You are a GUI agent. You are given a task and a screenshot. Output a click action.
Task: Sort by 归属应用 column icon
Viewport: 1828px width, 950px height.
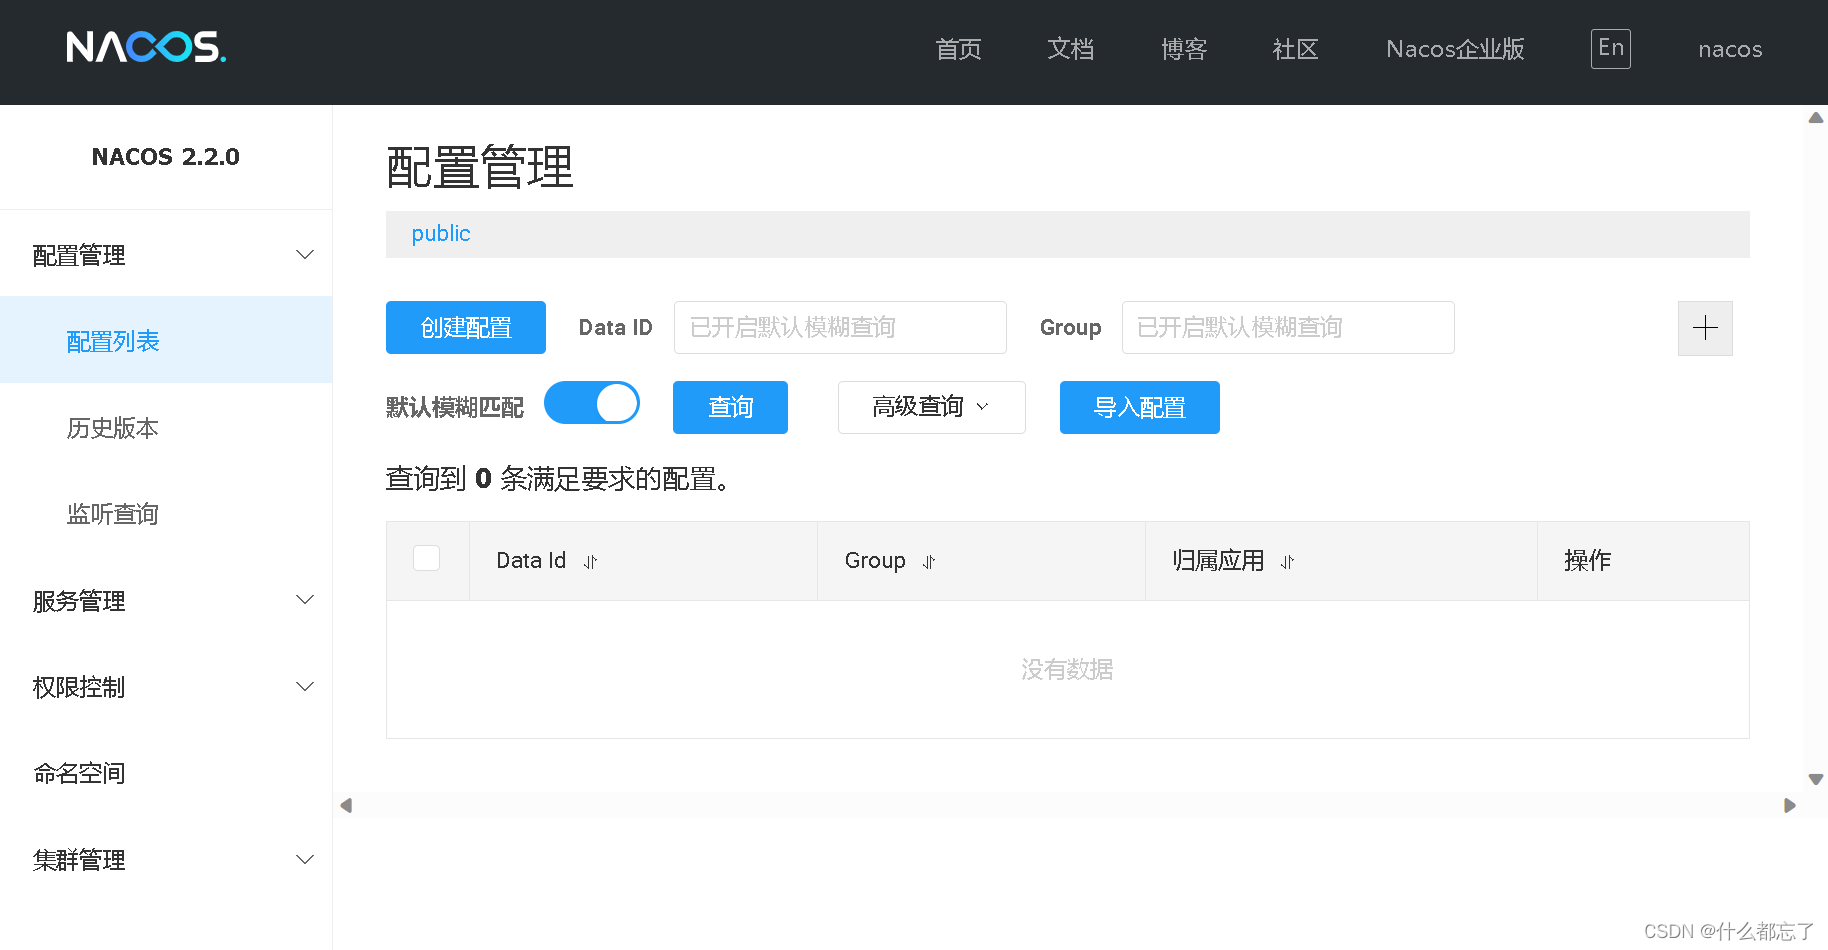pos(1288,562)
